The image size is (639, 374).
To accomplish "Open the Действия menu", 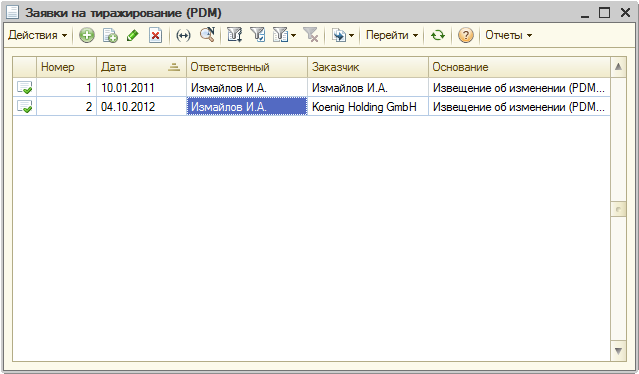I will click(x=37, y=35).
